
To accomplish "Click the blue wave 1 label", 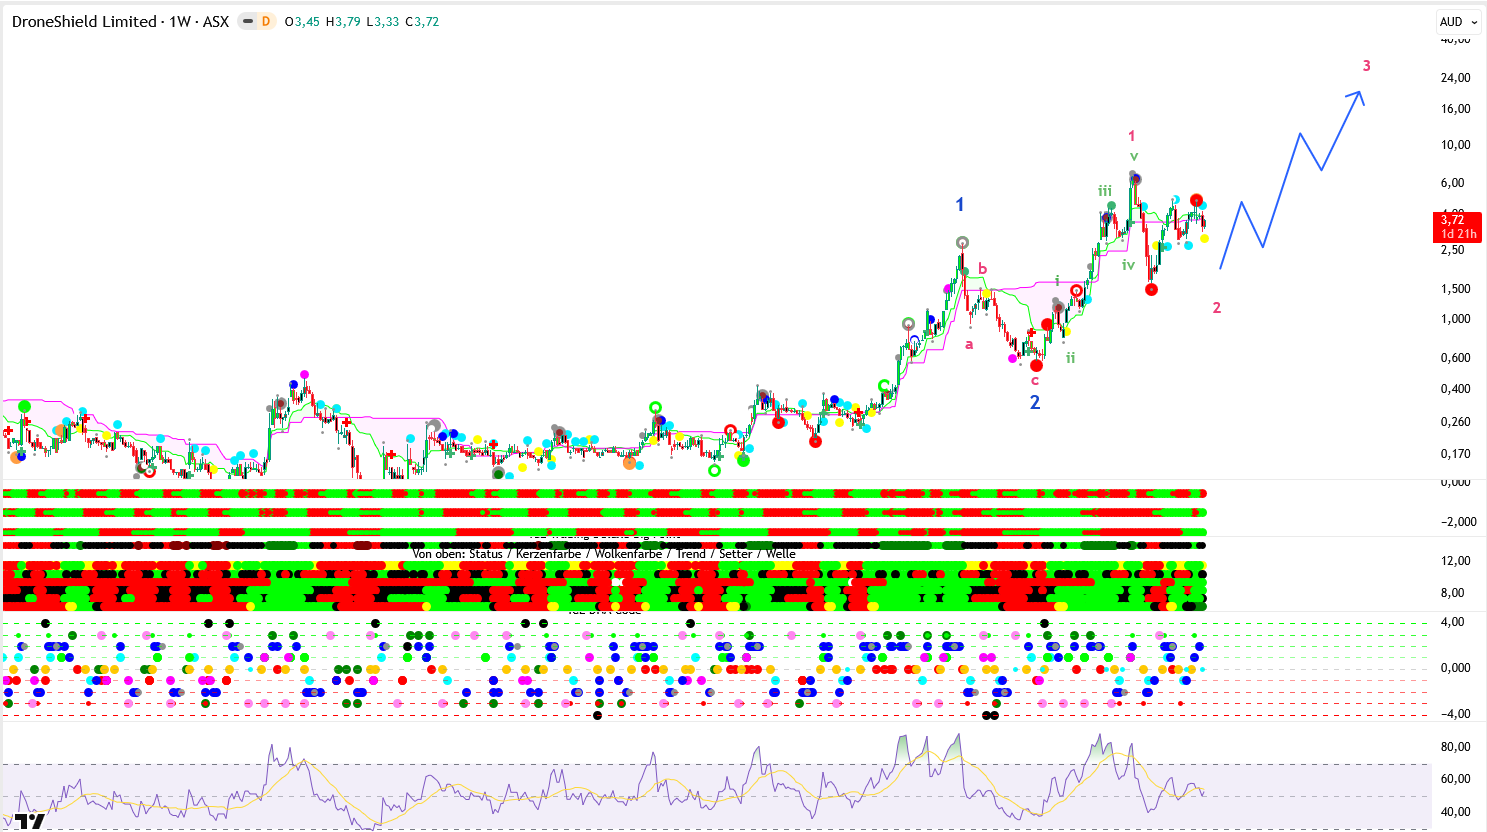I will [x=959, y=205].
